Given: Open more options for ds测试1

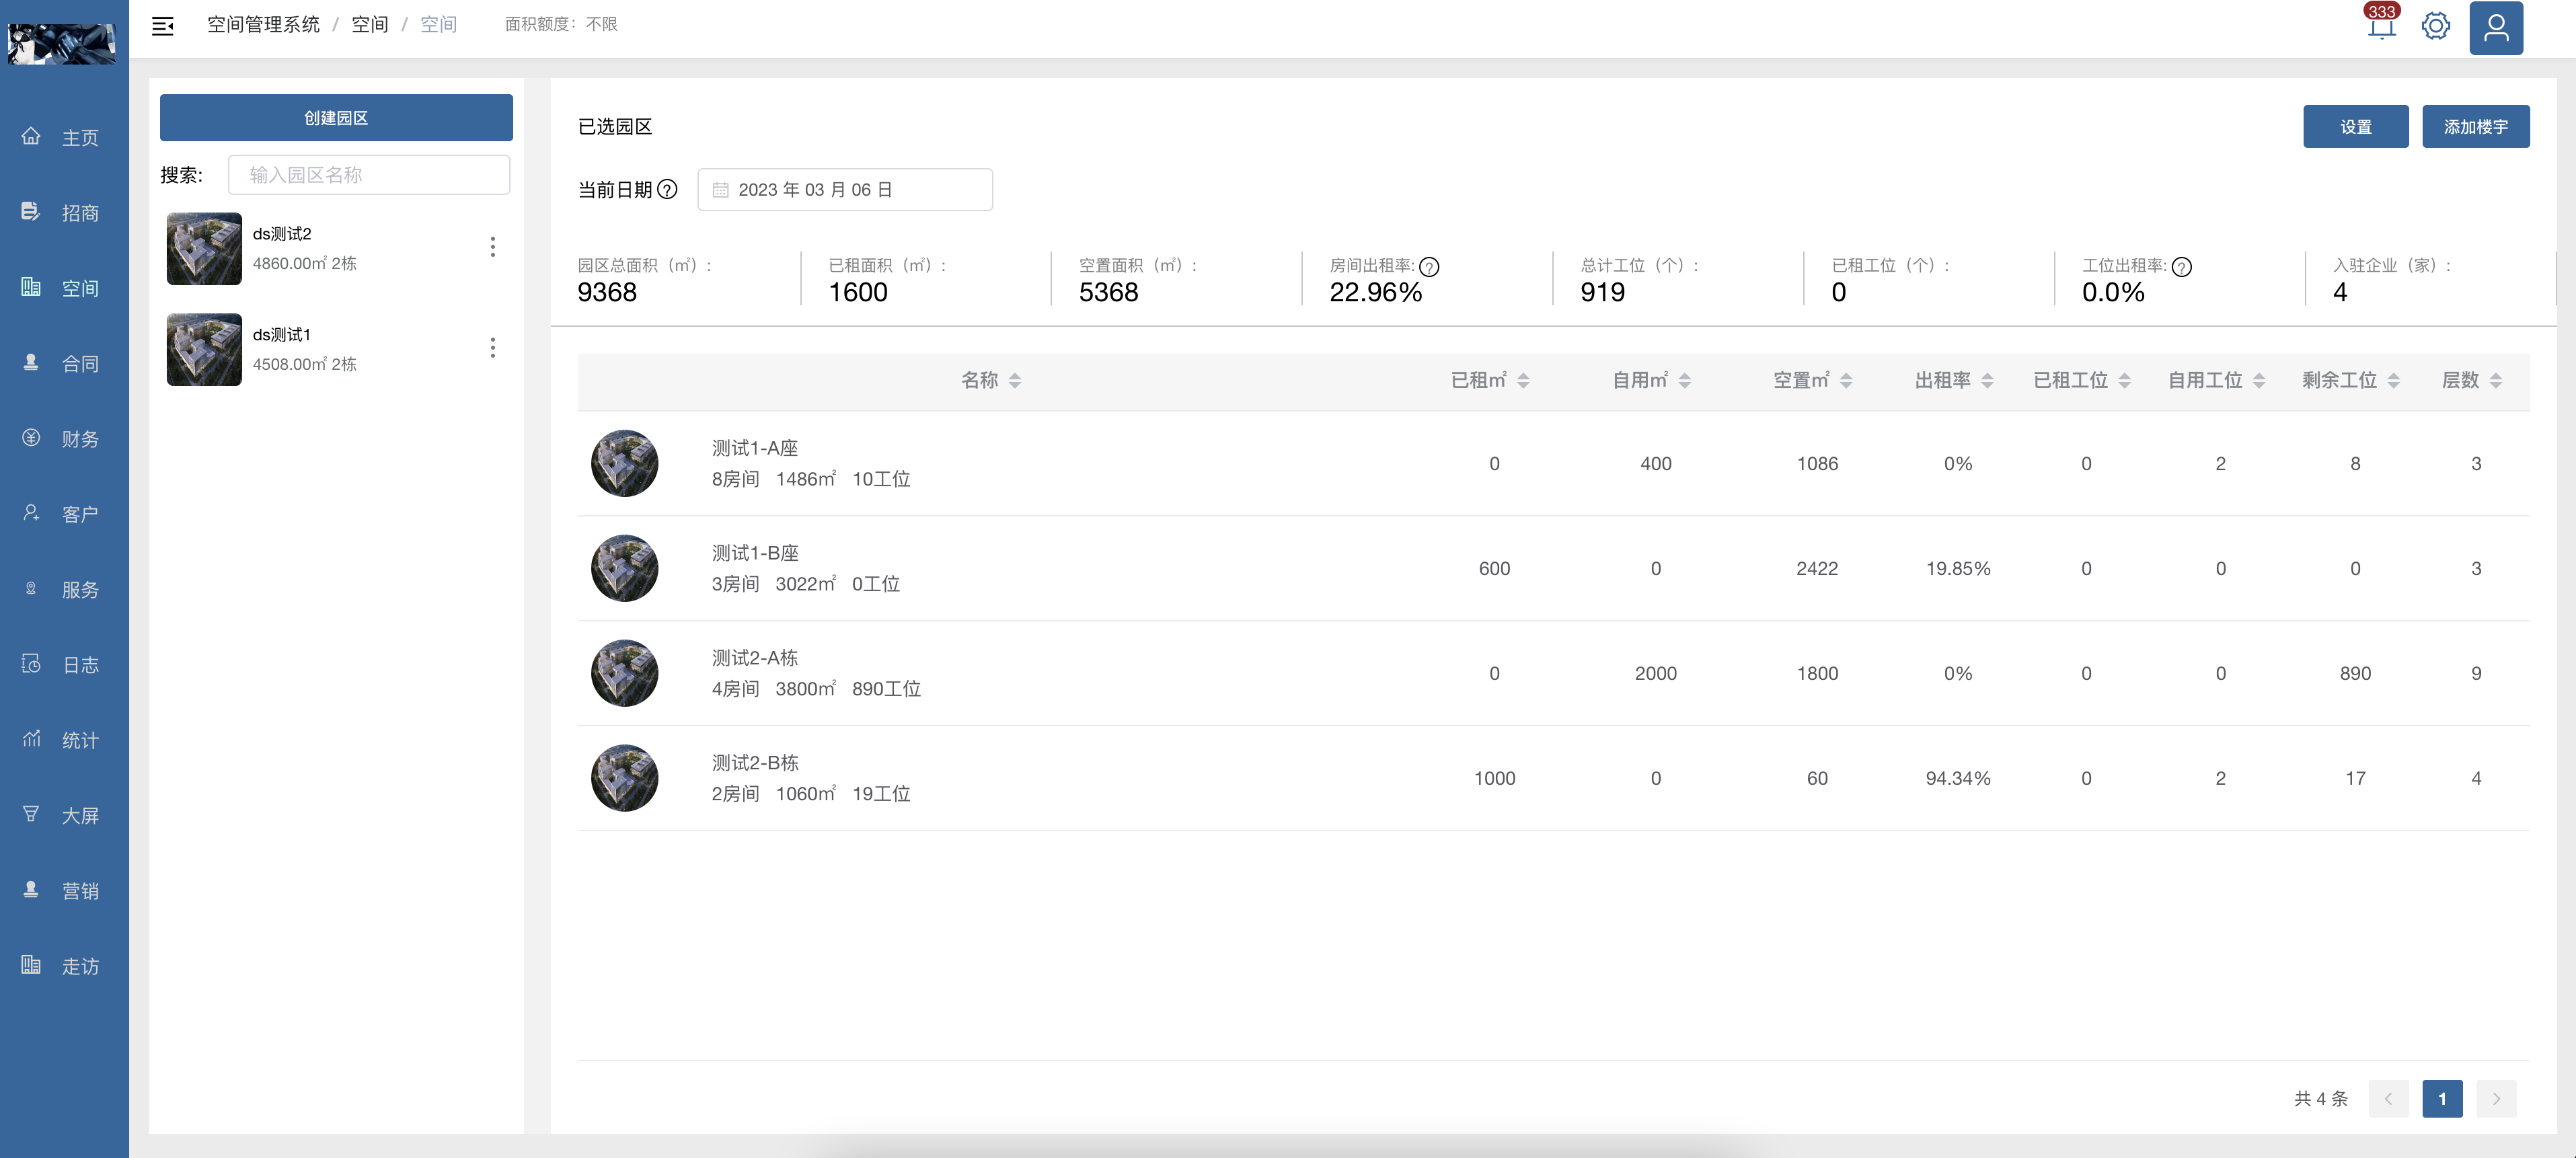Looking at the screenshot, I should pyautogui.click(x=492, y=348).
